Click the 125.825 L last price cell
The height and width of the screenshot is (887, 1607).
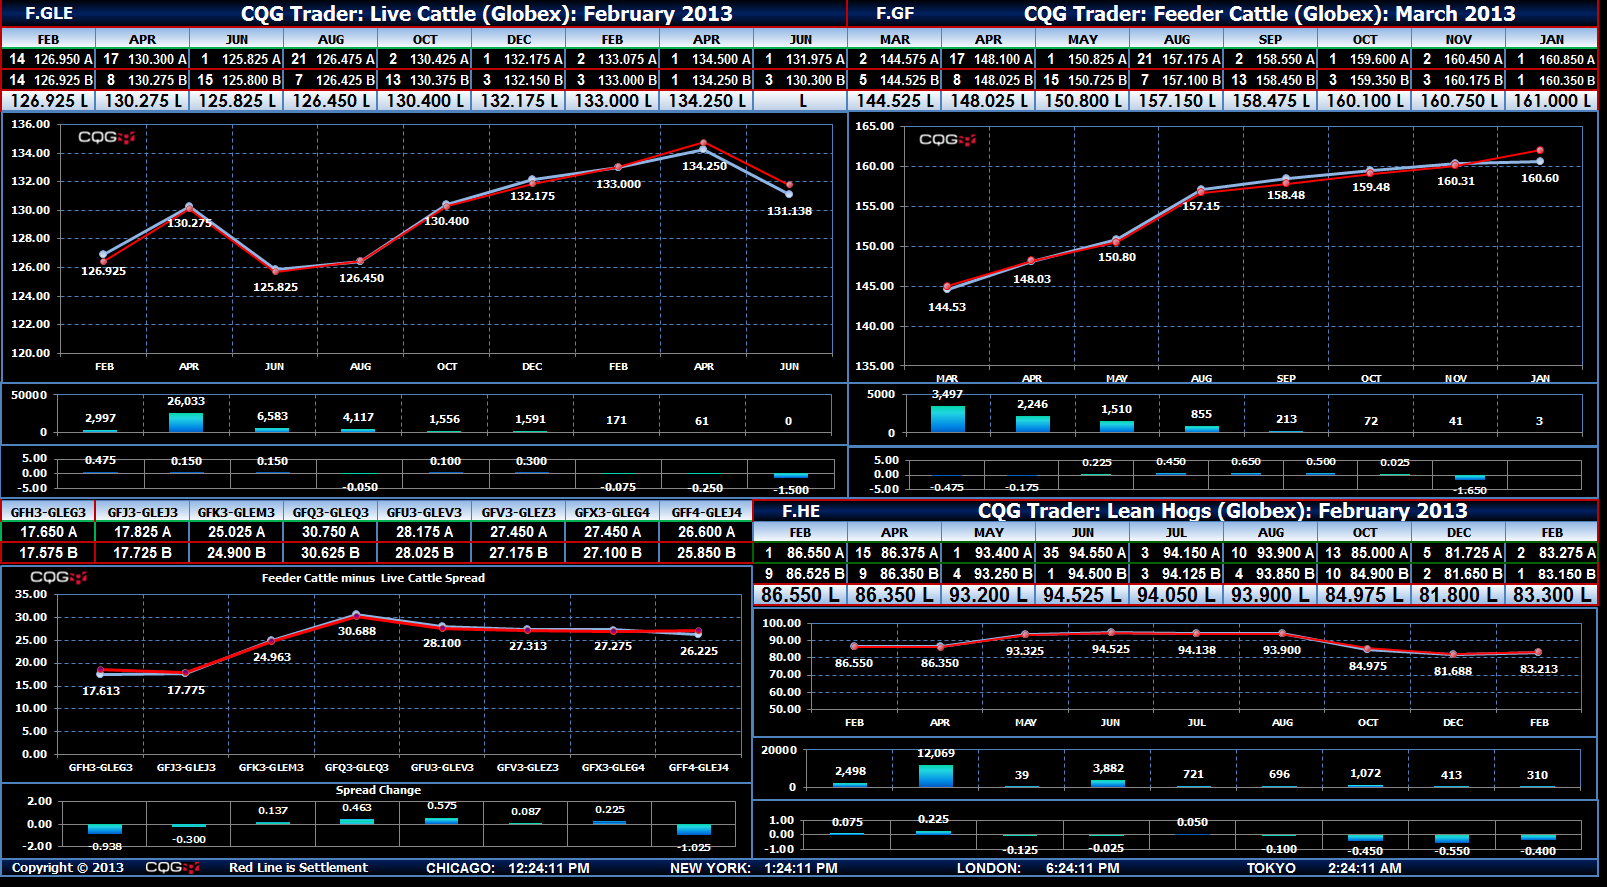pyautogui.click(x=236, y=100)
